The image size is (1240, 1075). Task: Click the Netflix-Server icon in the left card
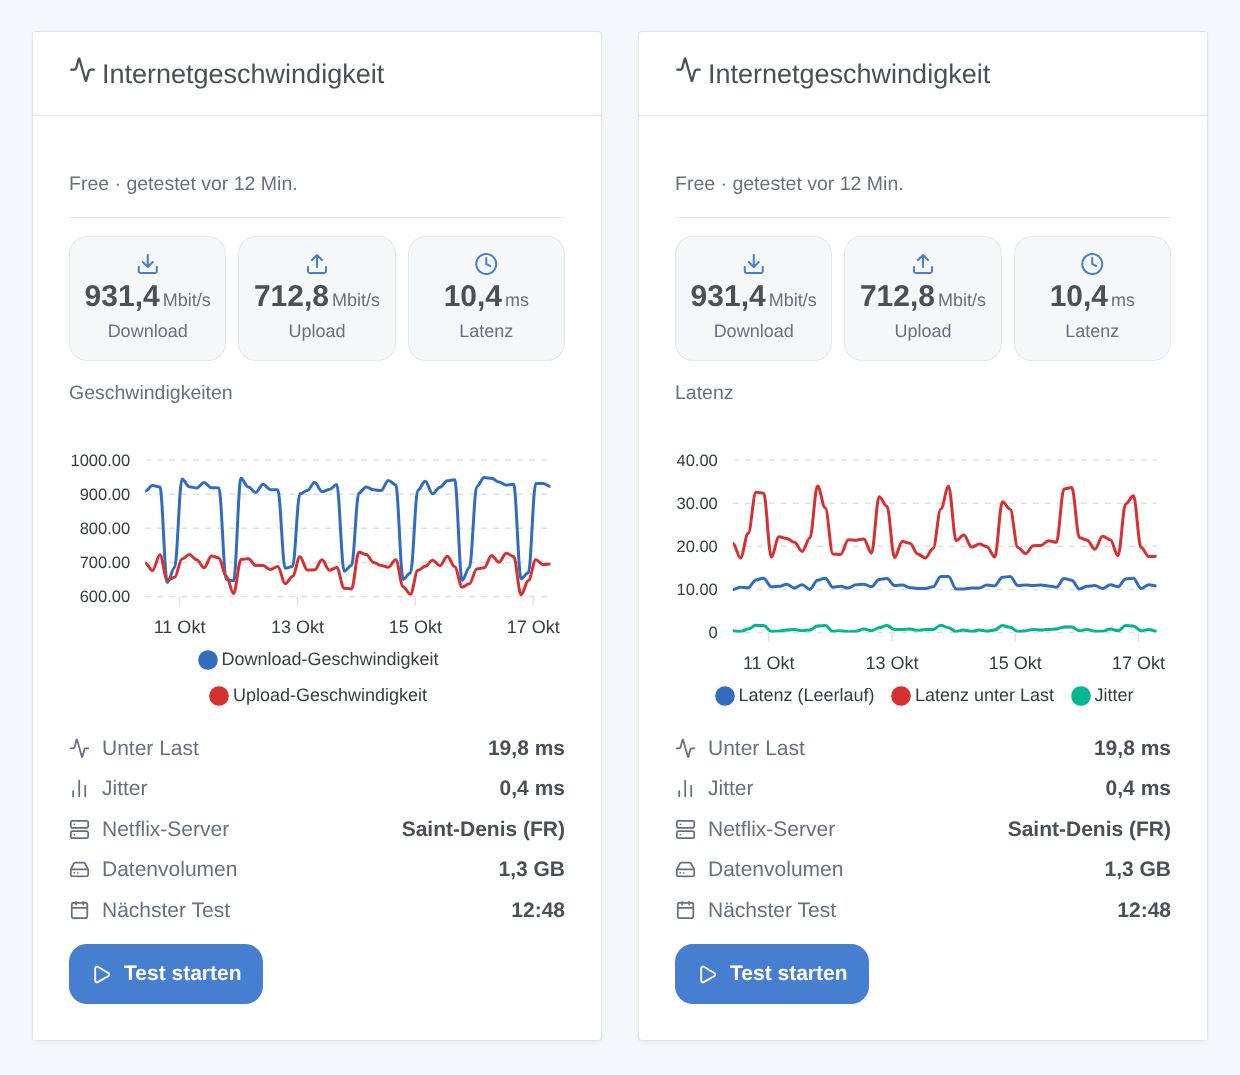pyautogui.click(x=80, y=829)
